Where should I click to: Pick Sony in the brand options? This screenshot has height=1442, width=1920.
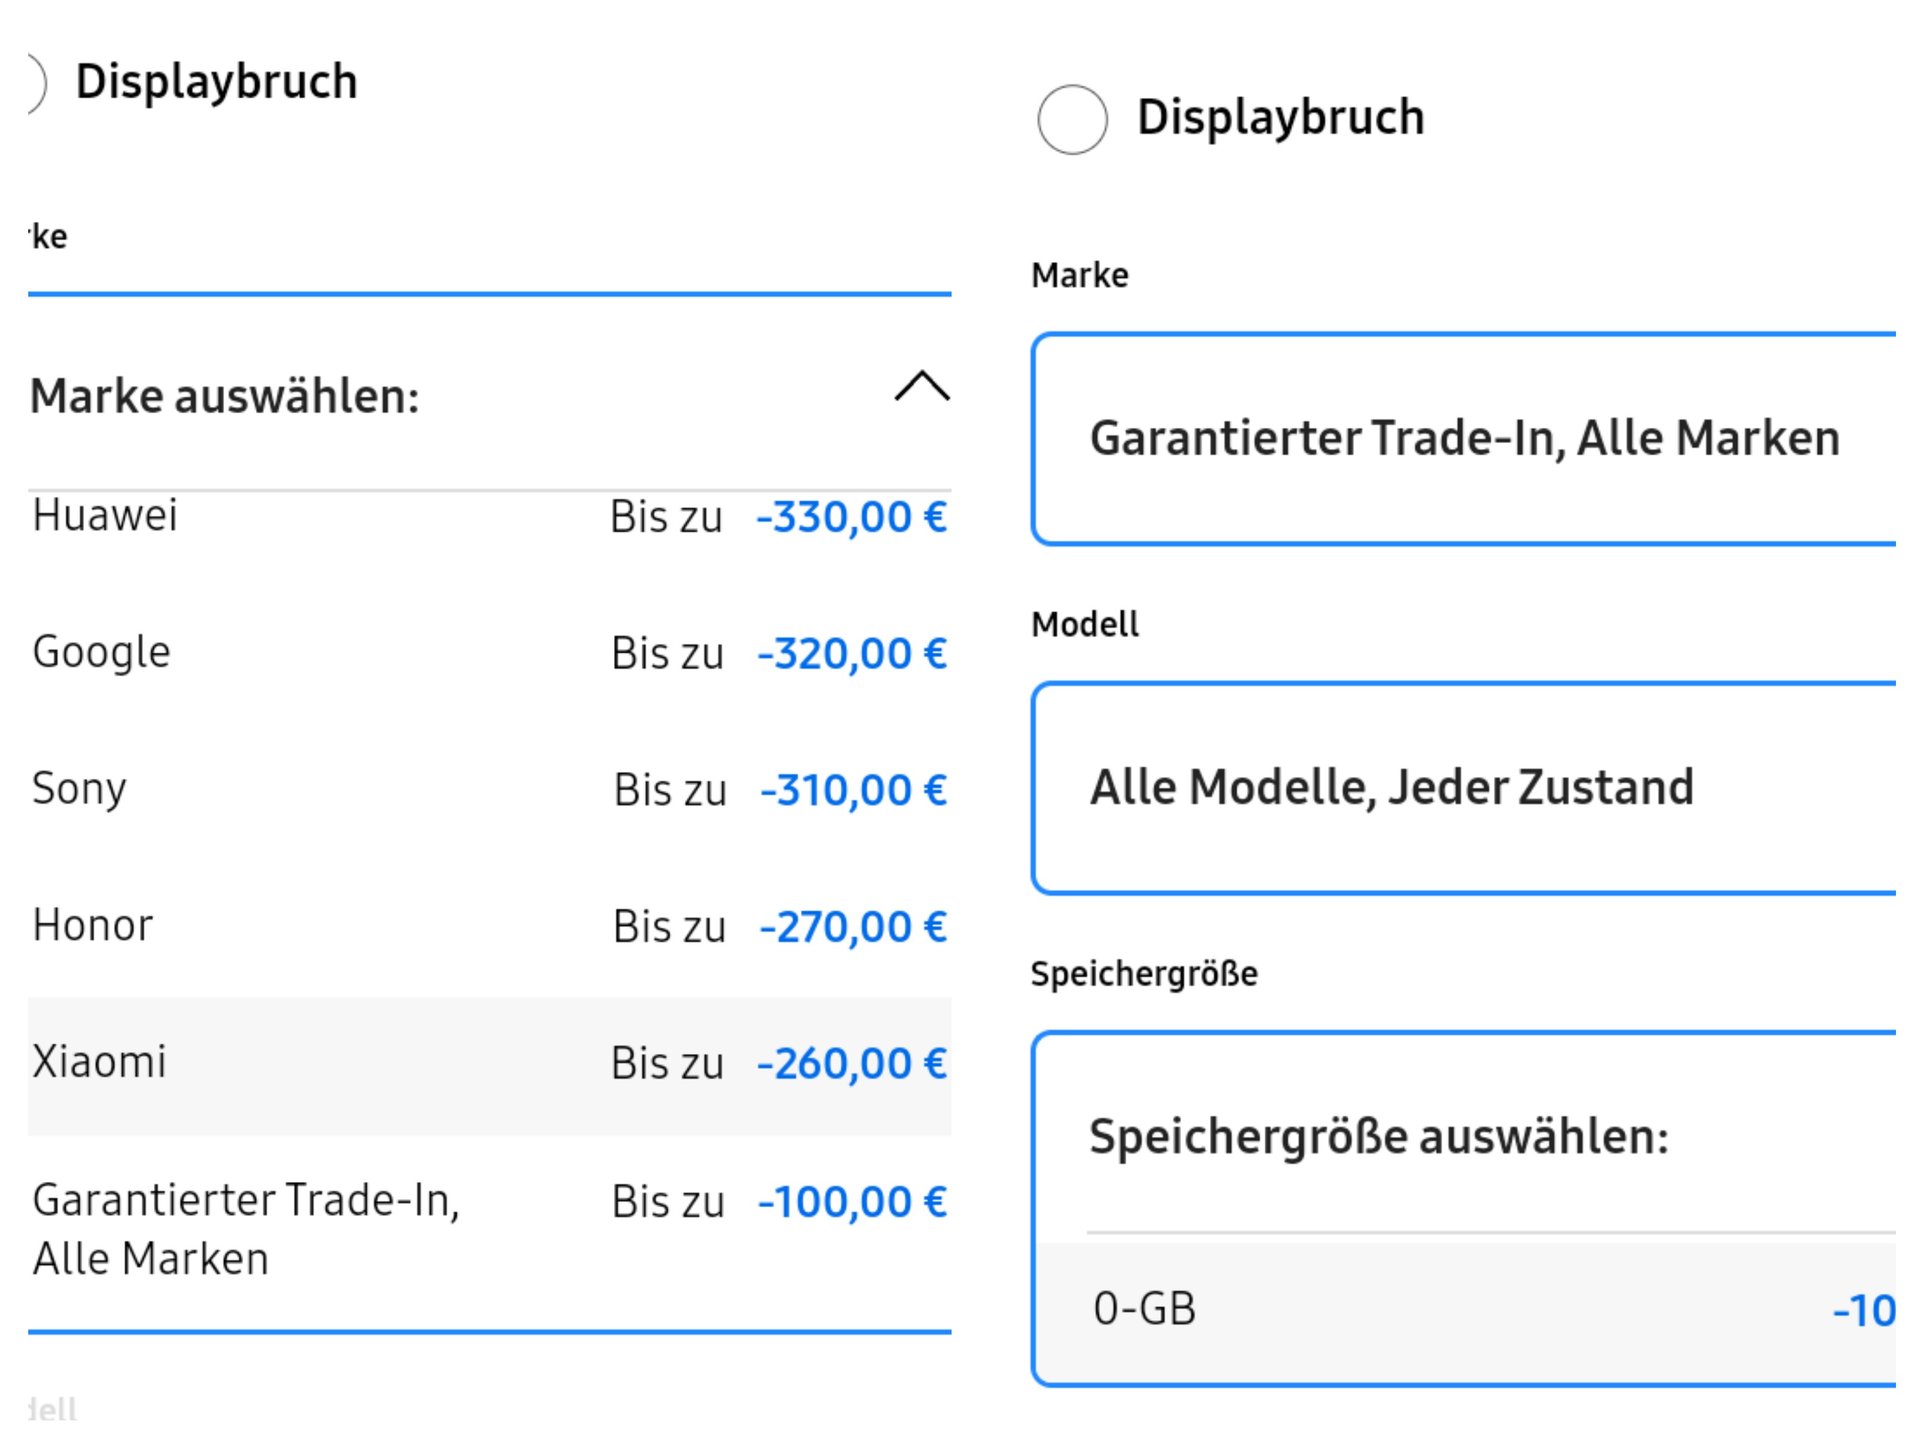80,789
